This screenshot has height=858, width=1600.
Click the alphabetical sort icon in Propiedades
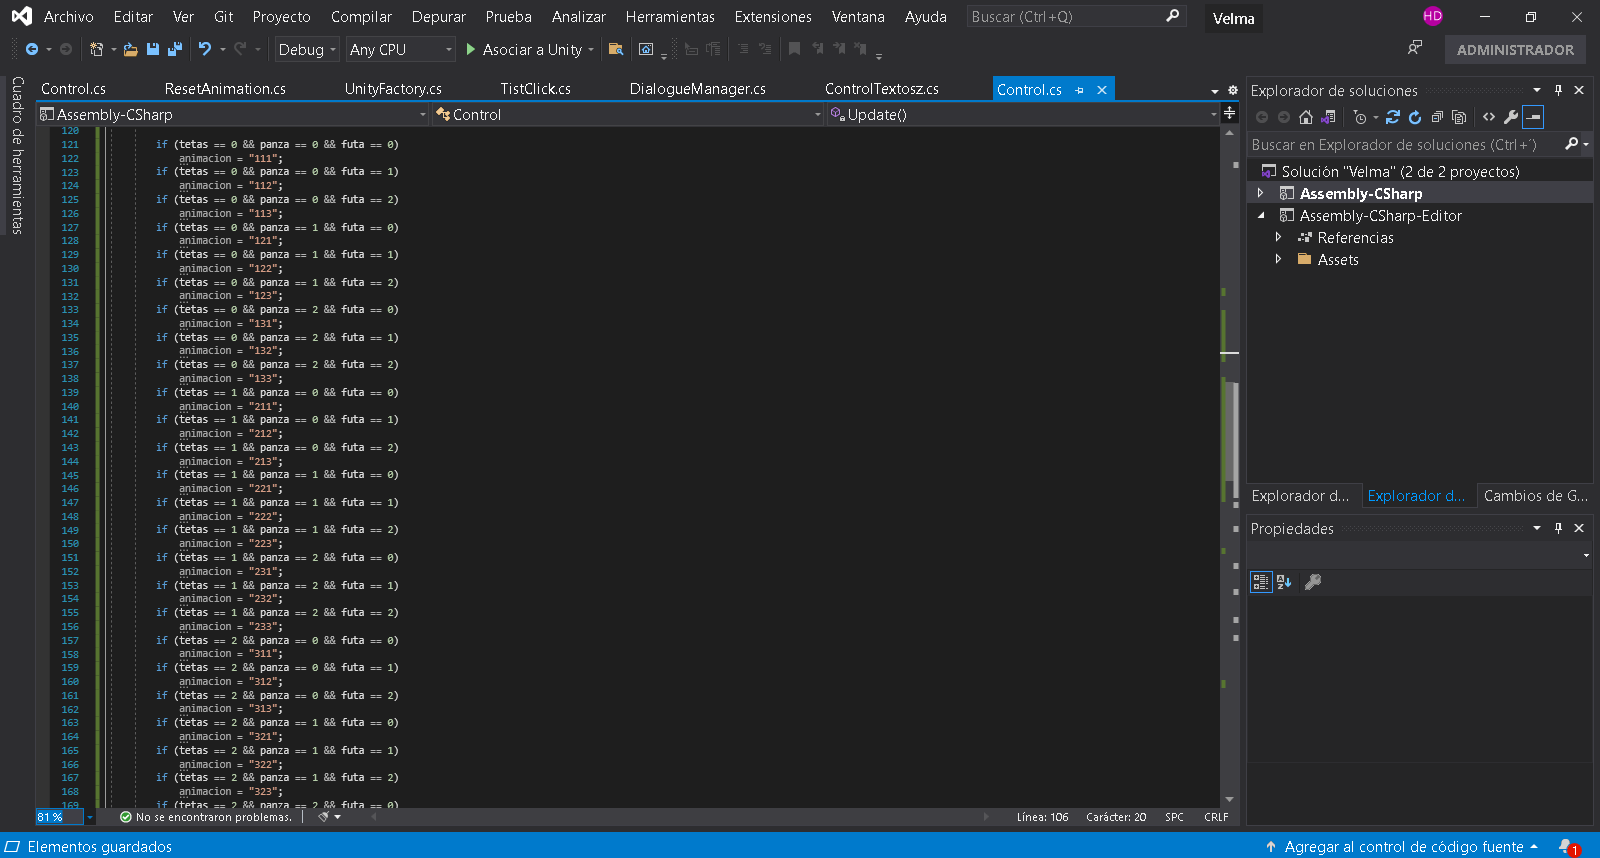[x=1284, y=582]
